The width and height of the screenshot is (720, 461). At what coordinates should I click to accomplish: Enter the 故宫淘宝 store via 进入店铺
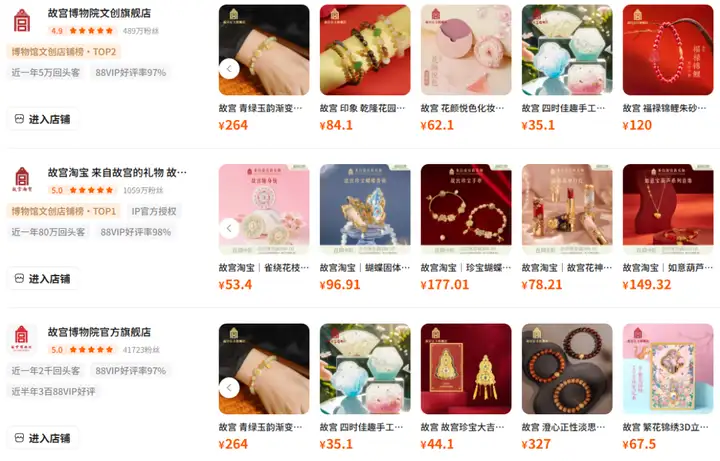[x=42, y=279]
